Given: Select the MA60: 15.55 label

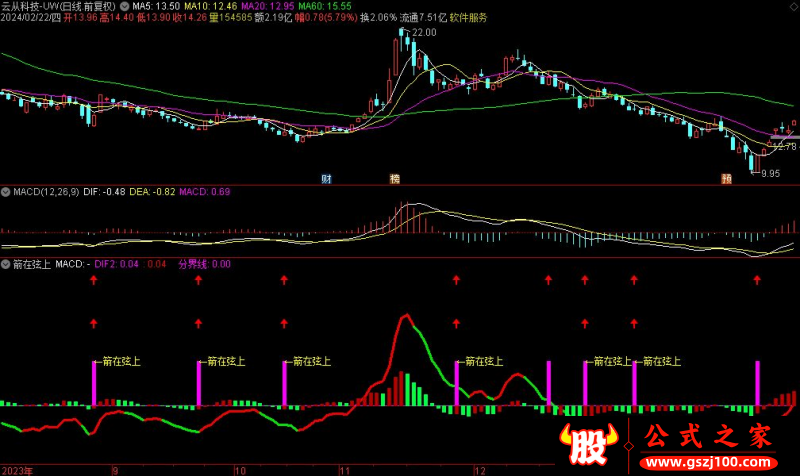Looking at the screenshot, I should pyautogui.click(x=325, y=6).
